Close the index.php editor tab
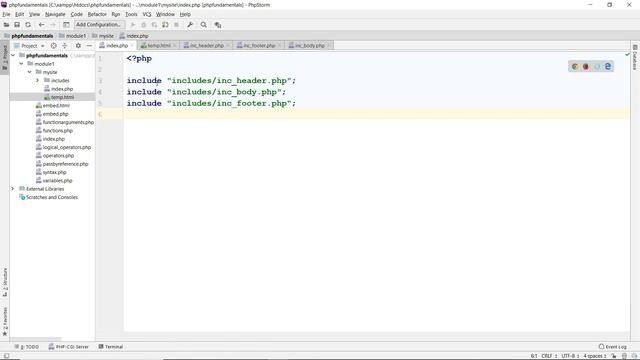Screen dimensions: 640x360 click(x=132, y=46)
